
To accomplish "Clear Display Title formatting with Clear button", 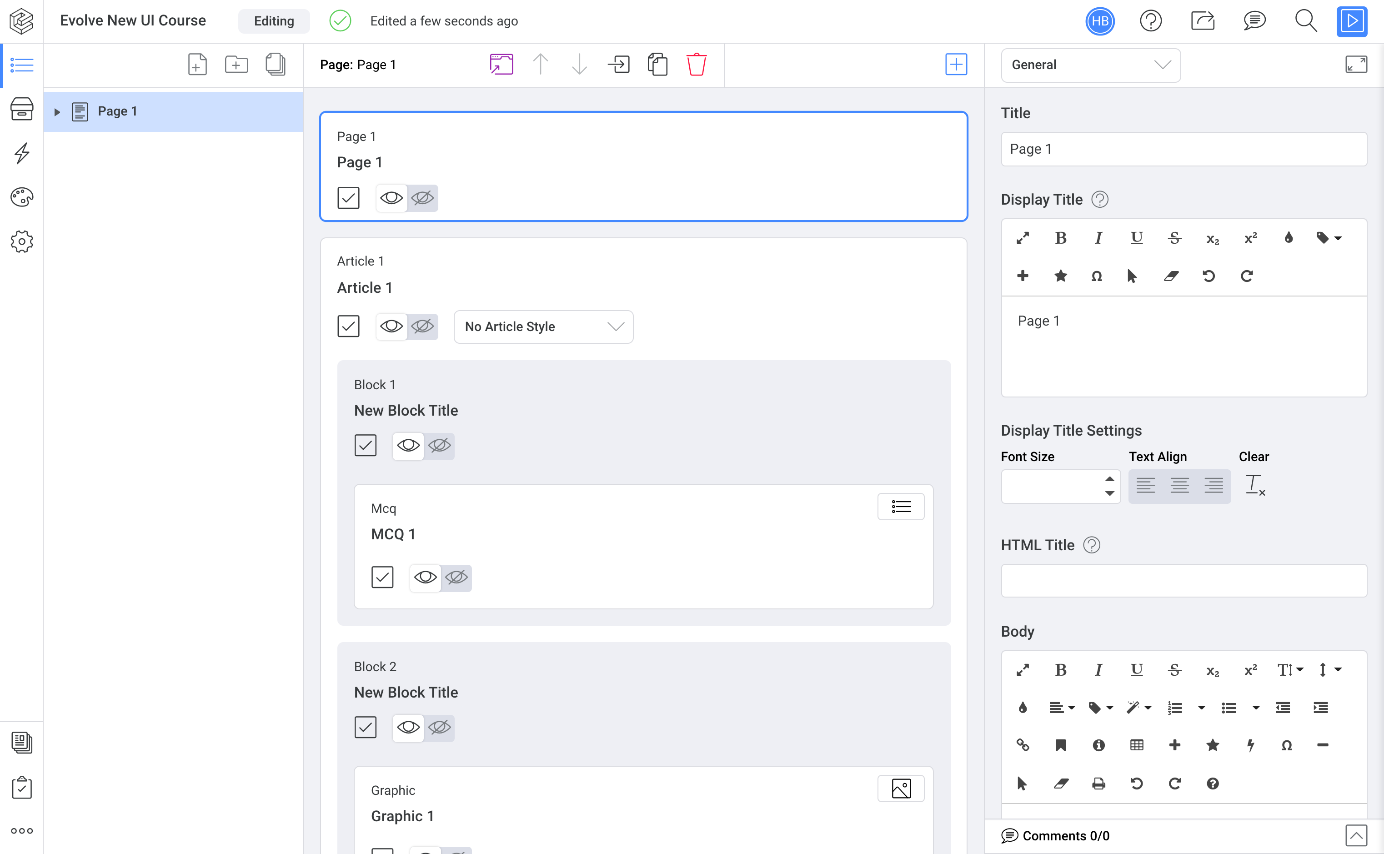I will coord(1255,485).
